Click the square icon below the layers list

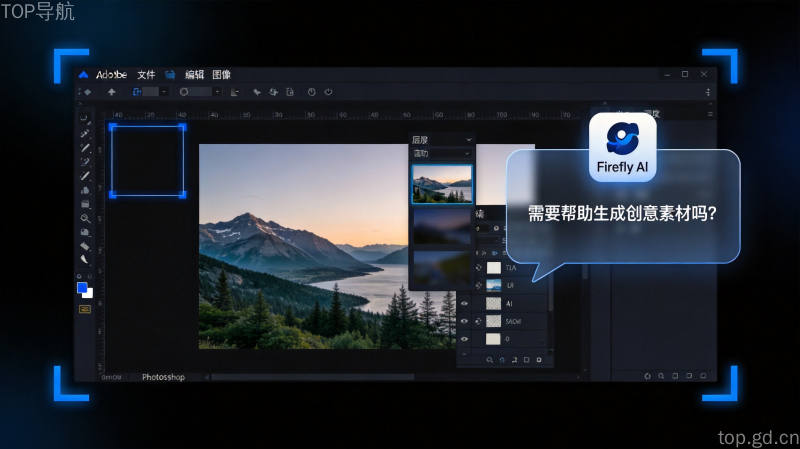coord(527,360)
